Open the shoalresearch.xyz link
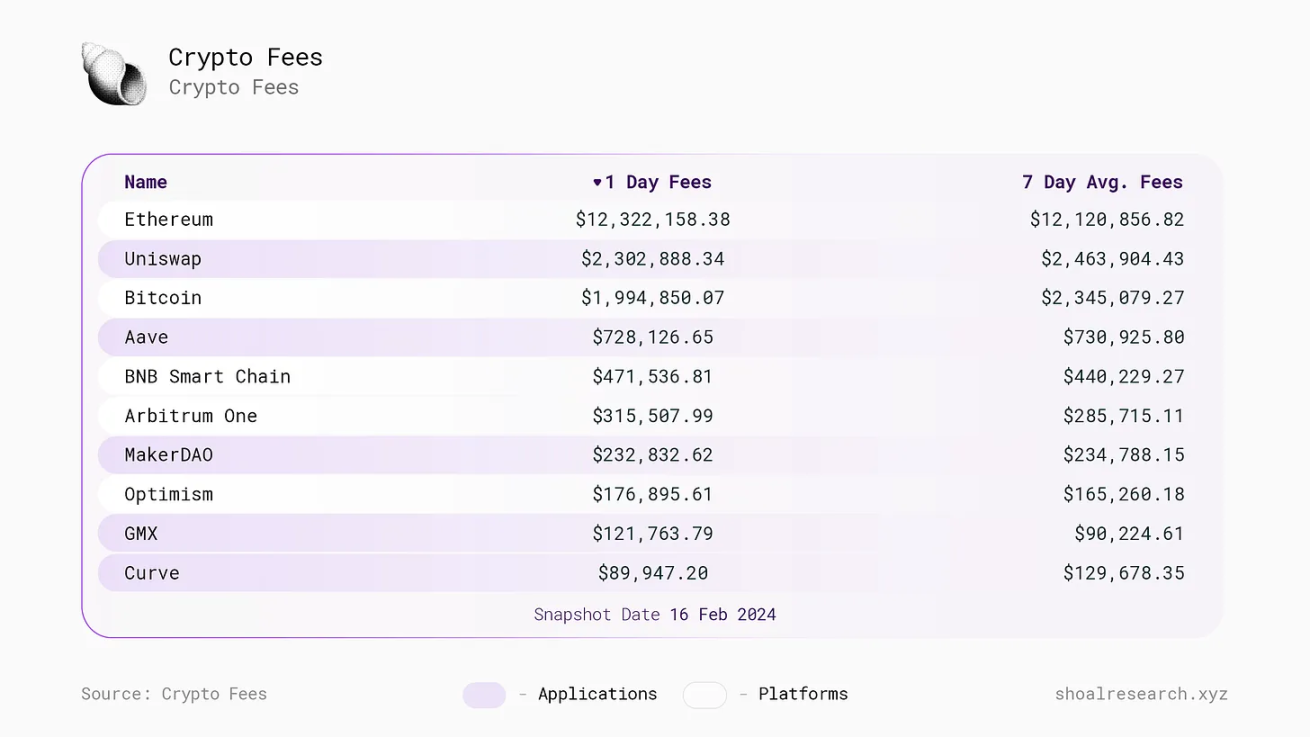 click(1141, 694)
